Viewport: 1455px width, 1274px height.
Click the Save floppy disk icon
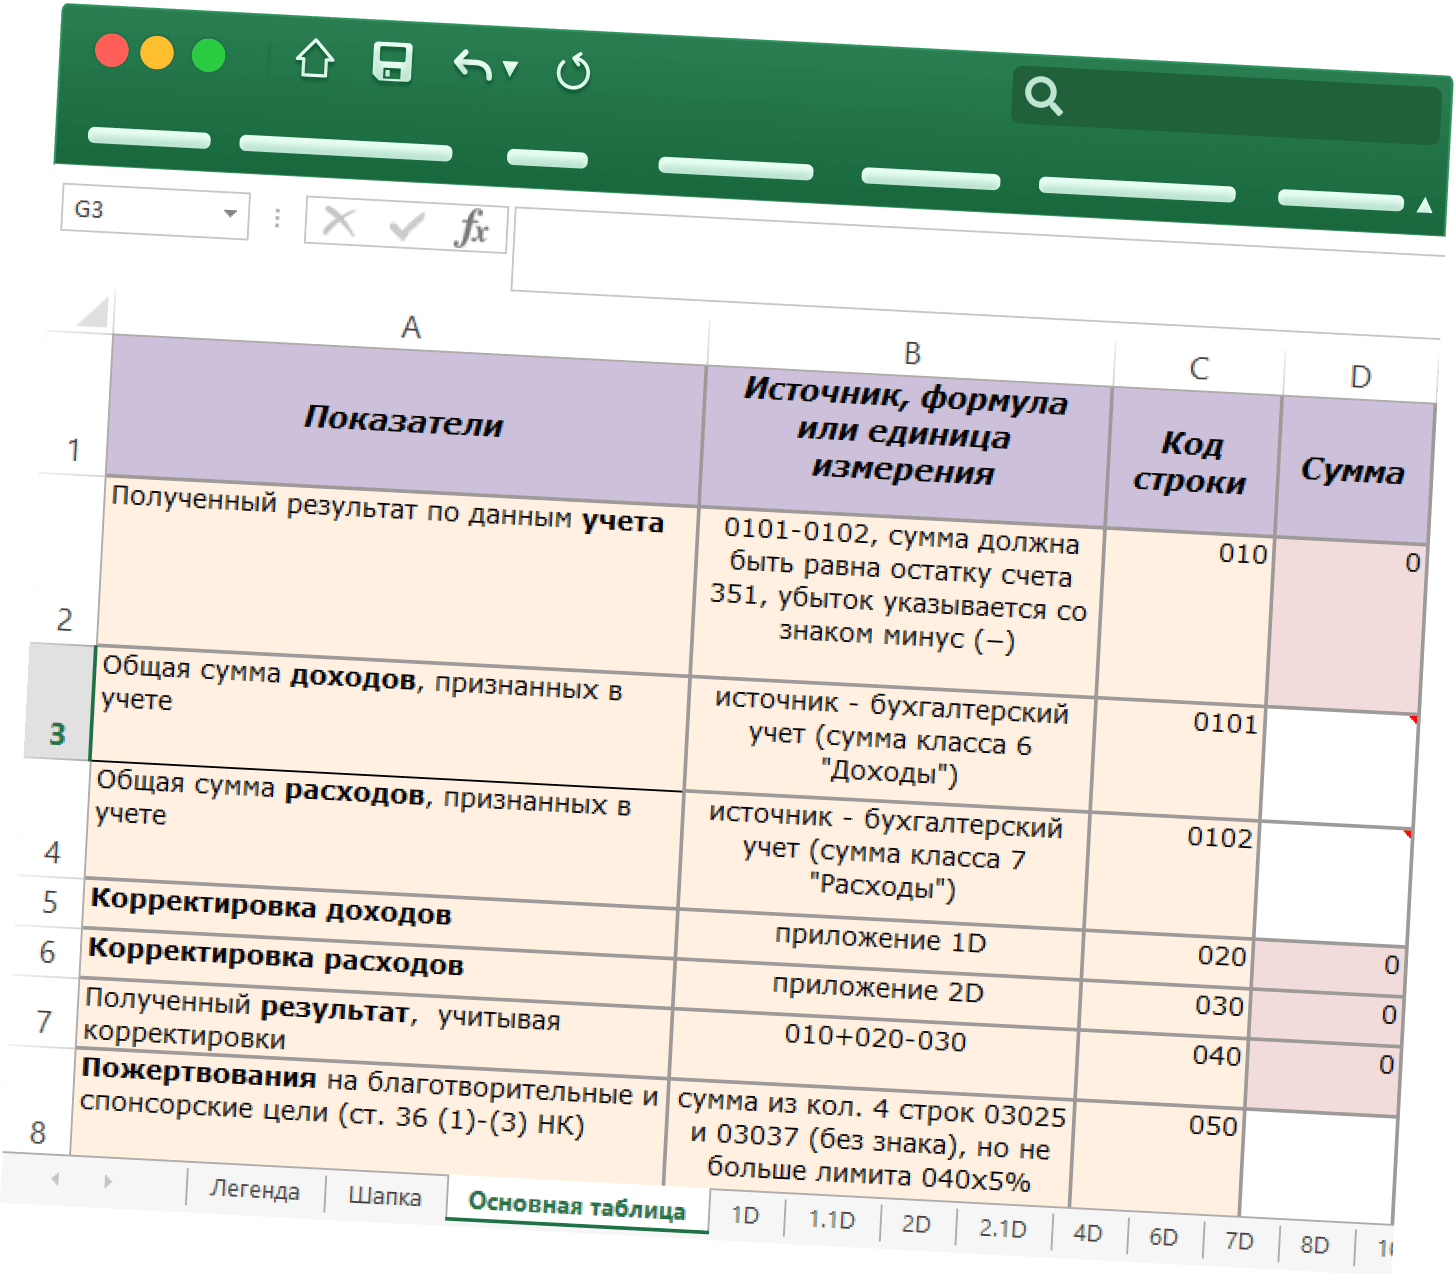[392, 62]
